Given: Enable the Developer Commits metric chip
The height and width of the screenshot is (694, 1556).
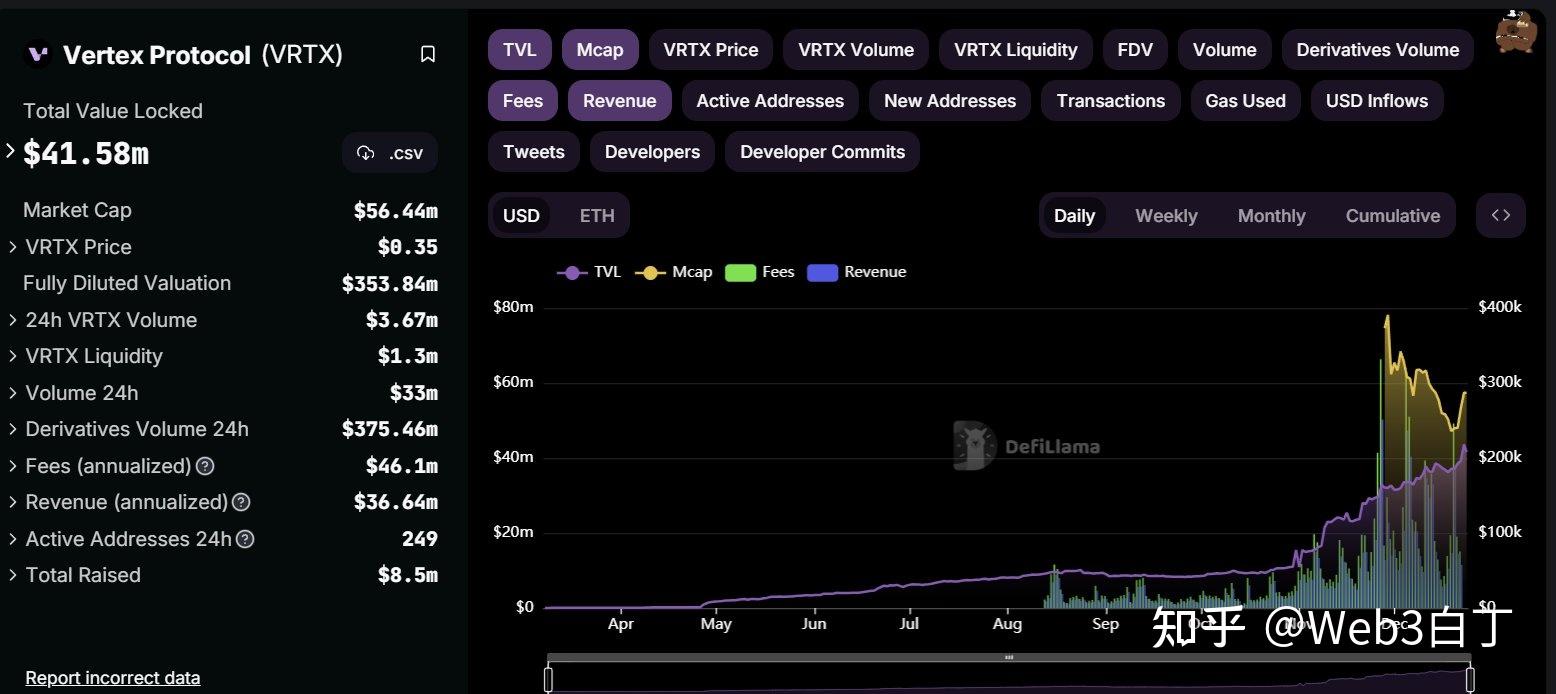Looking at the screenshot, I should point(823,152).
